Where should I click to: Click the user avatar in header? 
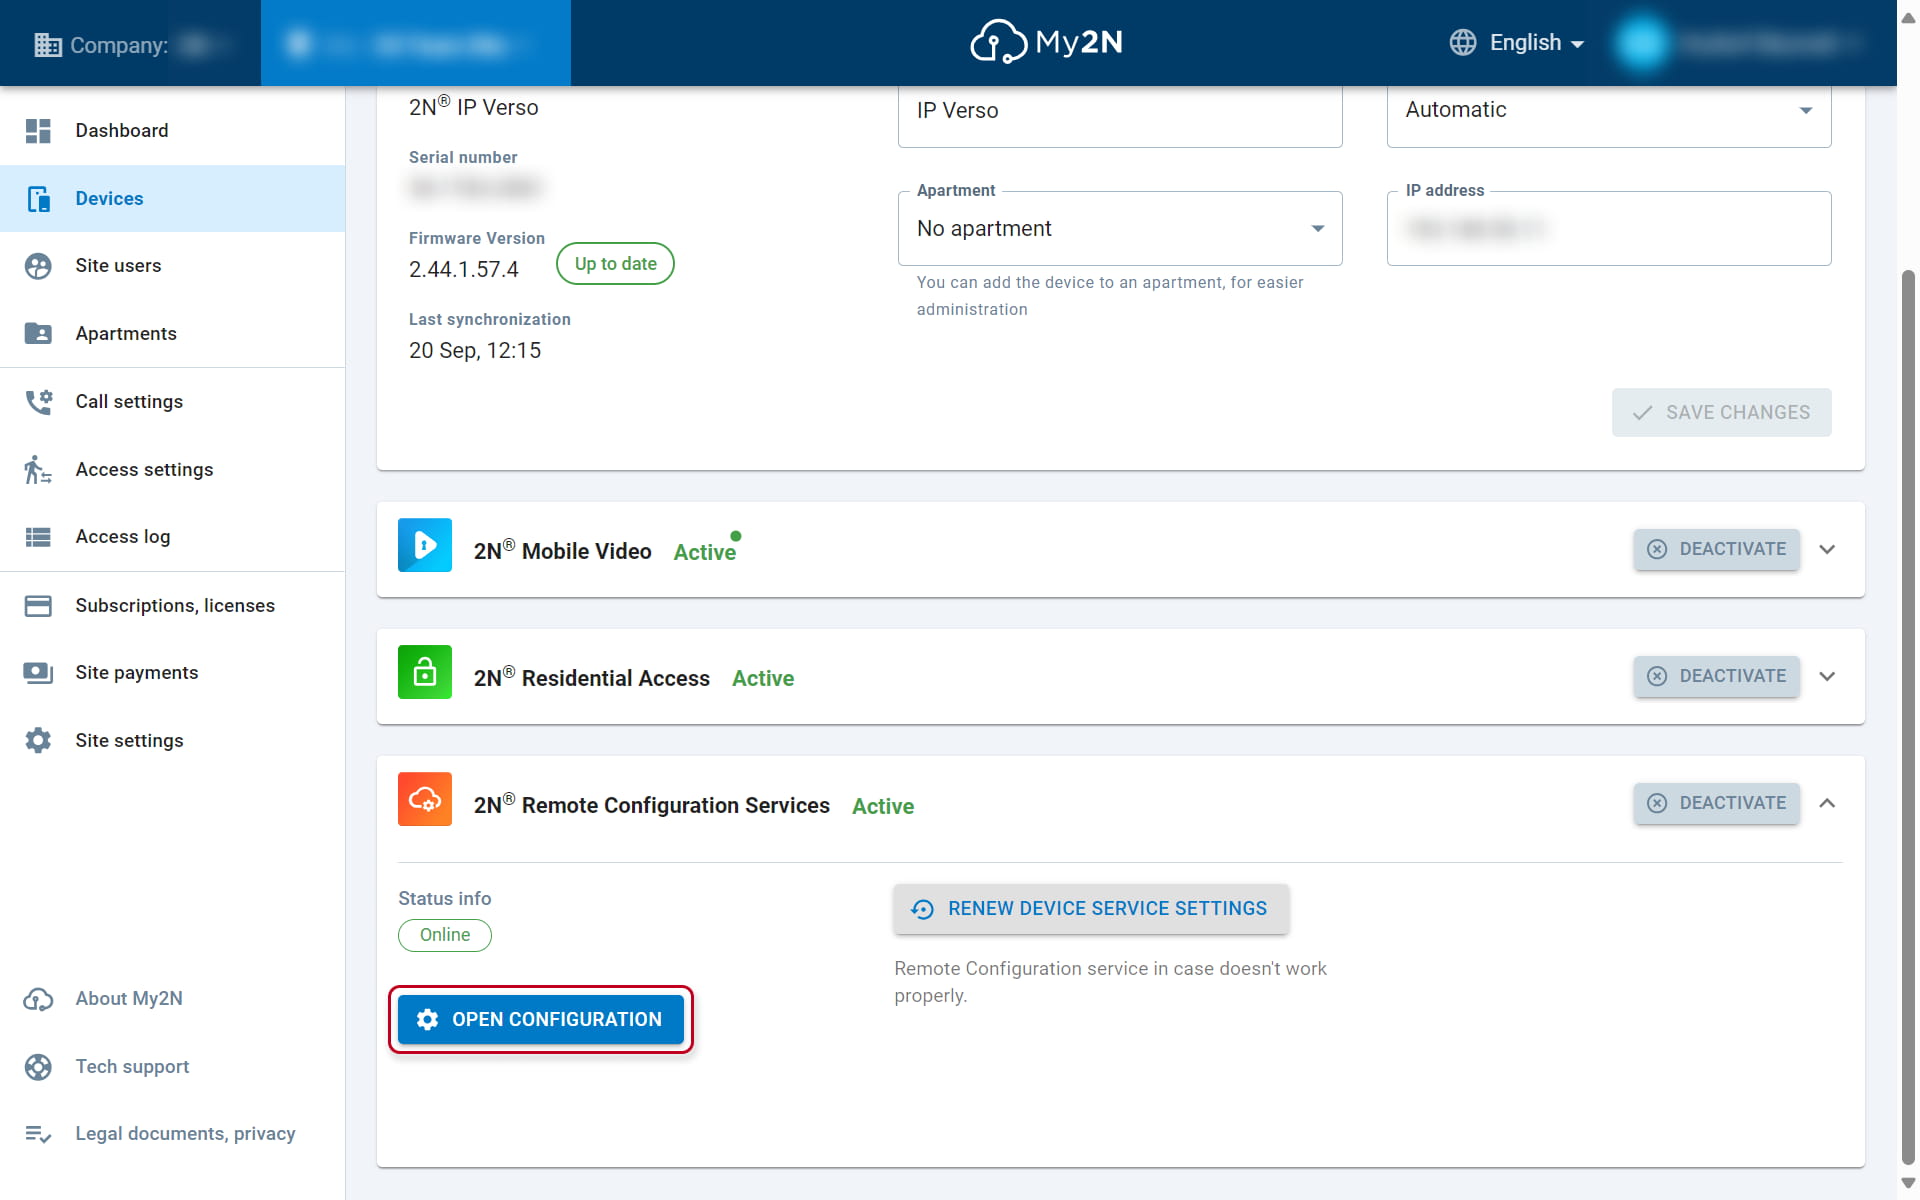pyautogui.click(x=1642, y=43)
